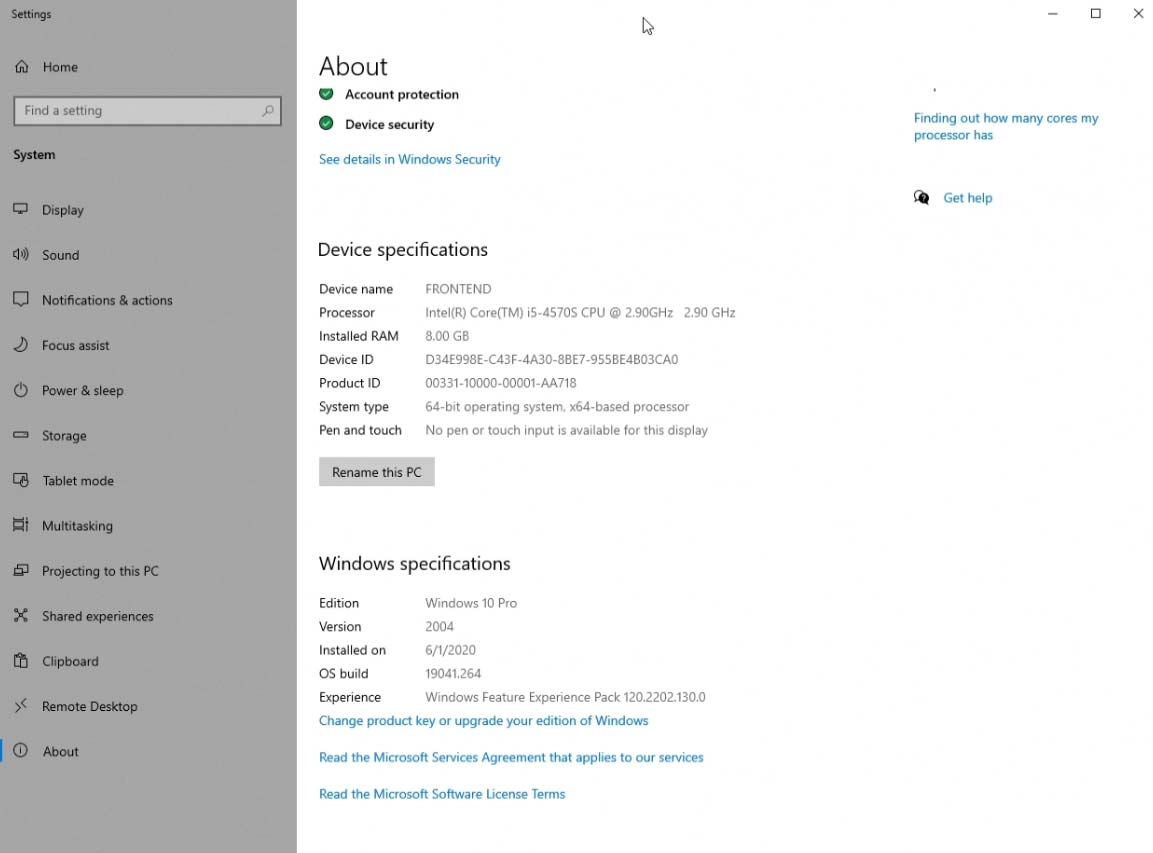Open Microsoft Software License Terms link

(442, 794)
